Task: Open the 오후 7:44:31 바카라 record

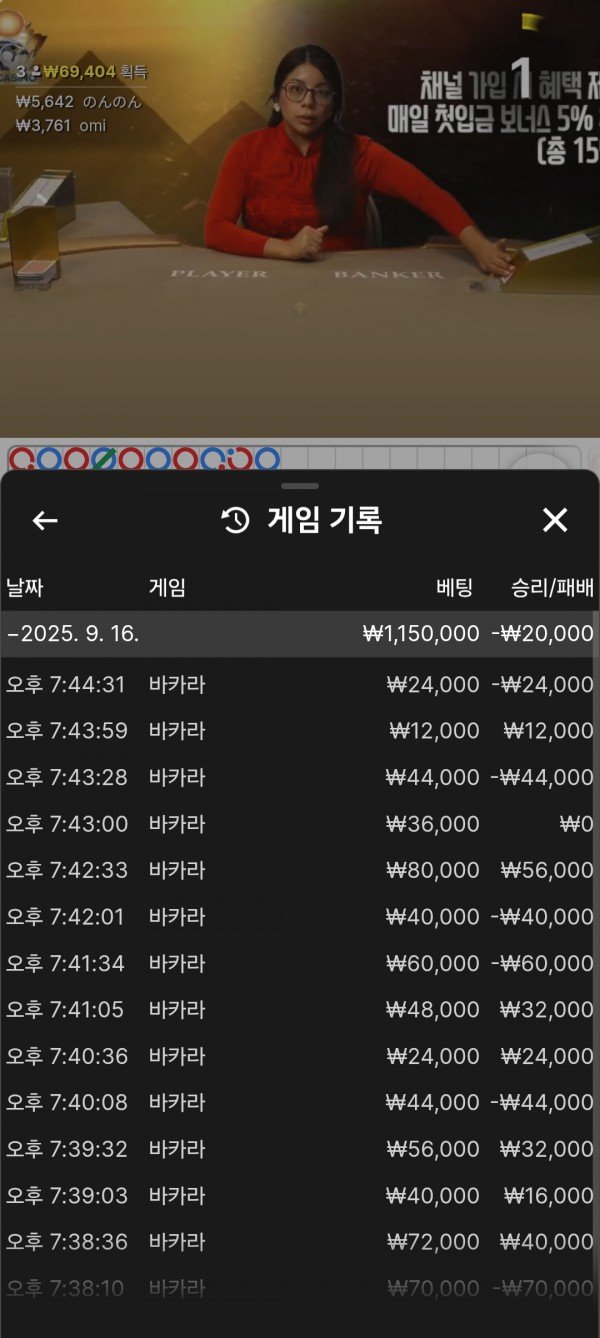Action: pos(300,684)
